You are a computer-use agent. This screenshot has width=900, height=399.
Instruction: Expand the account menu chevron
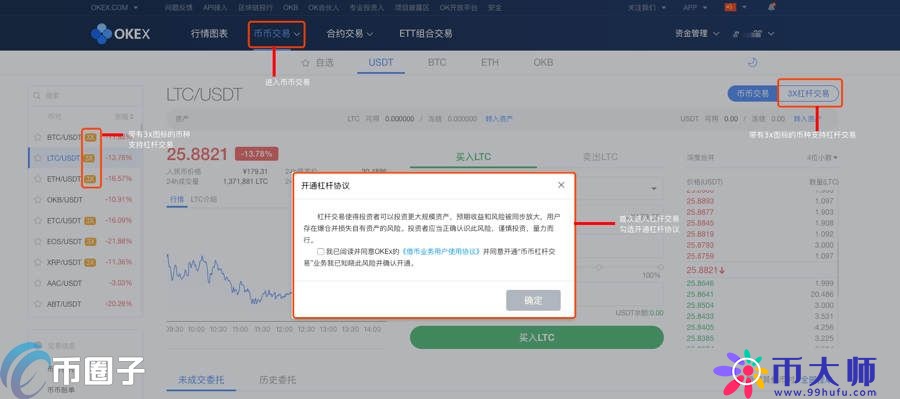click(770, 34)
